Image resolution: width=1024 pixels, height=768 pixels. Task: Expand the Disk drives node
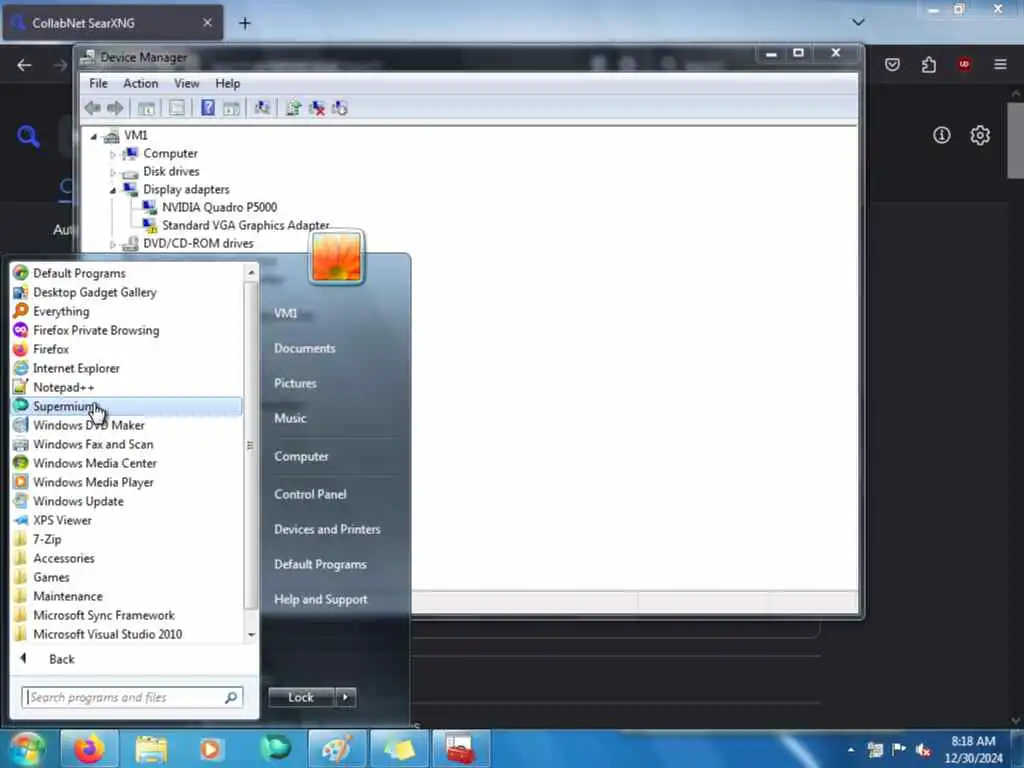coord(113,172)
